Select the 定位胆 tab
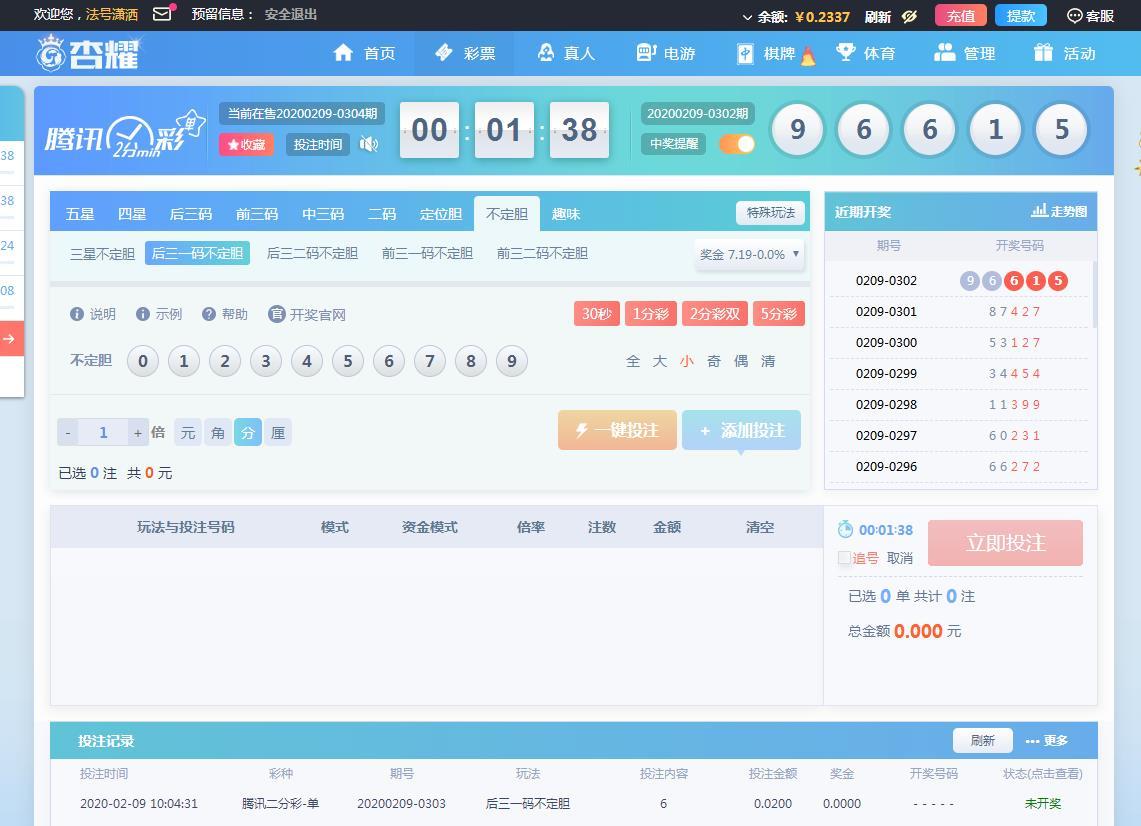Viewport: 1141px width, 826px height. pyautogui.click(x=440, y=214)
